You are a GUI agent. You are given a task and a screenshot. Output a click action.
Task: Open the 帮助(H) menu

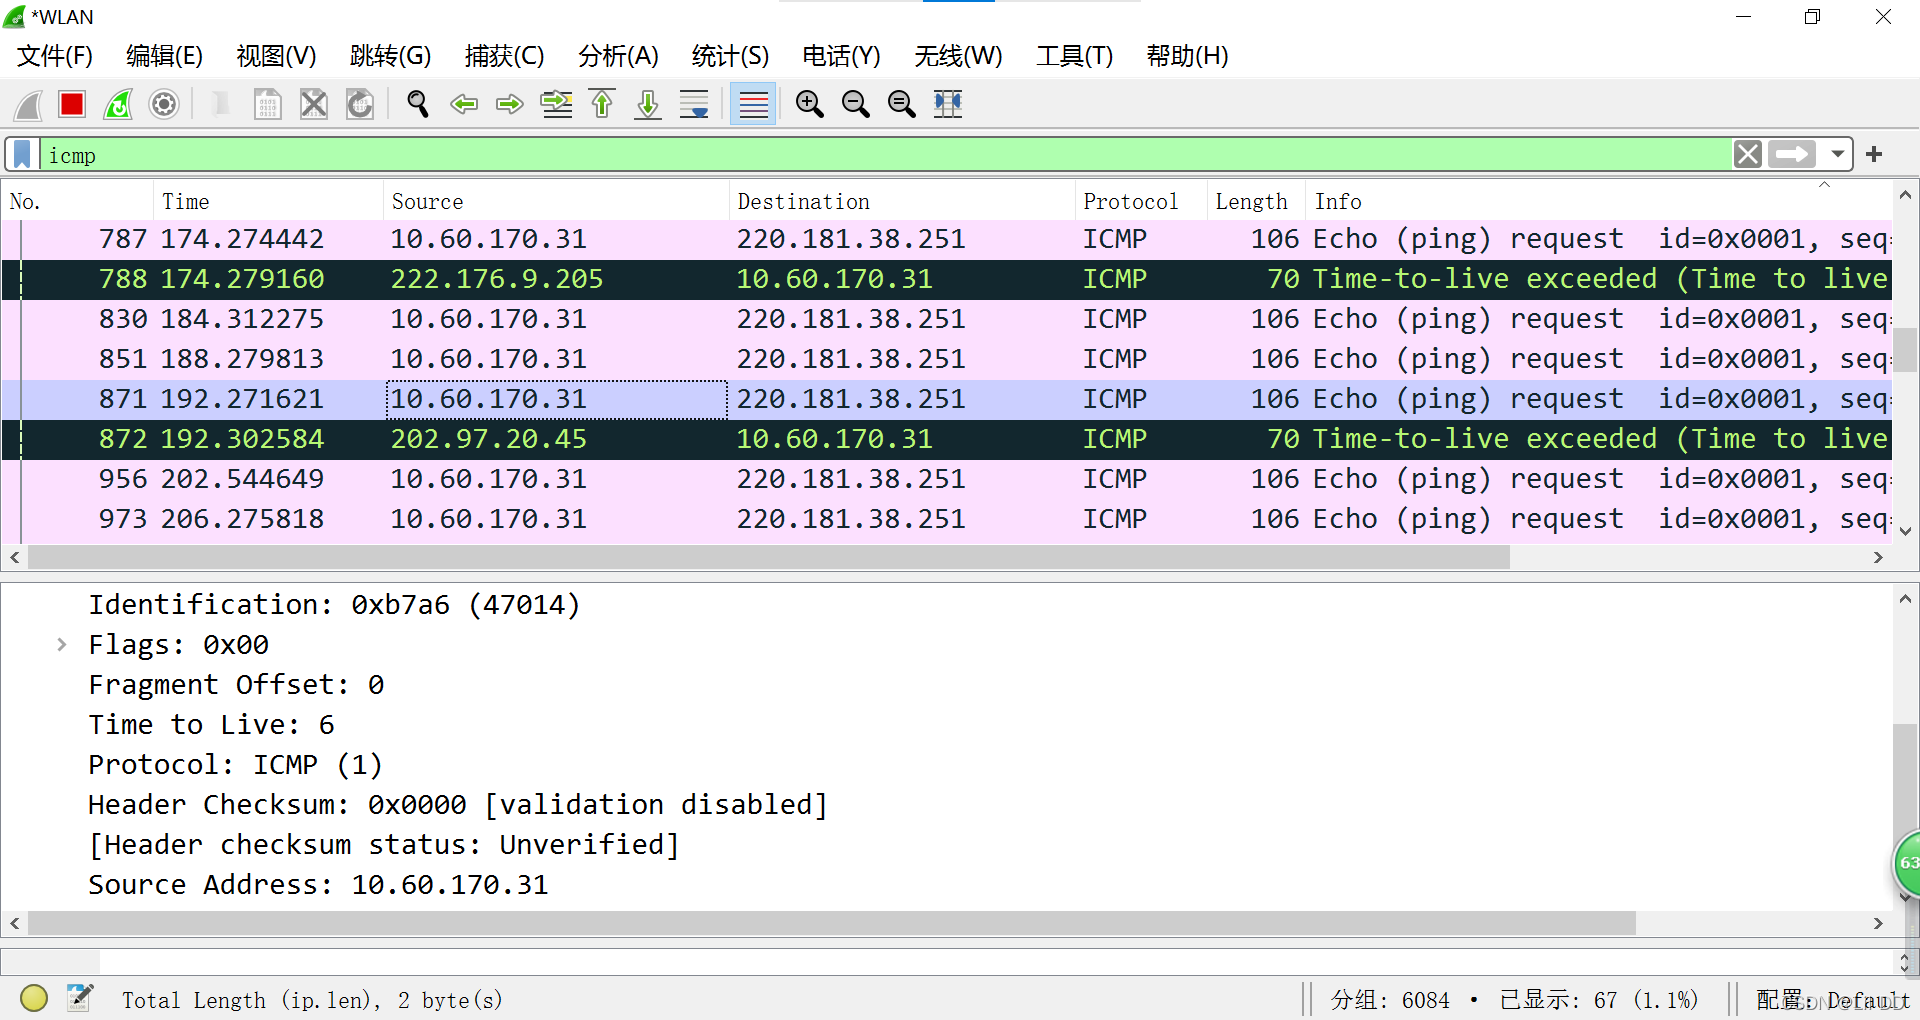(1187, 56)
